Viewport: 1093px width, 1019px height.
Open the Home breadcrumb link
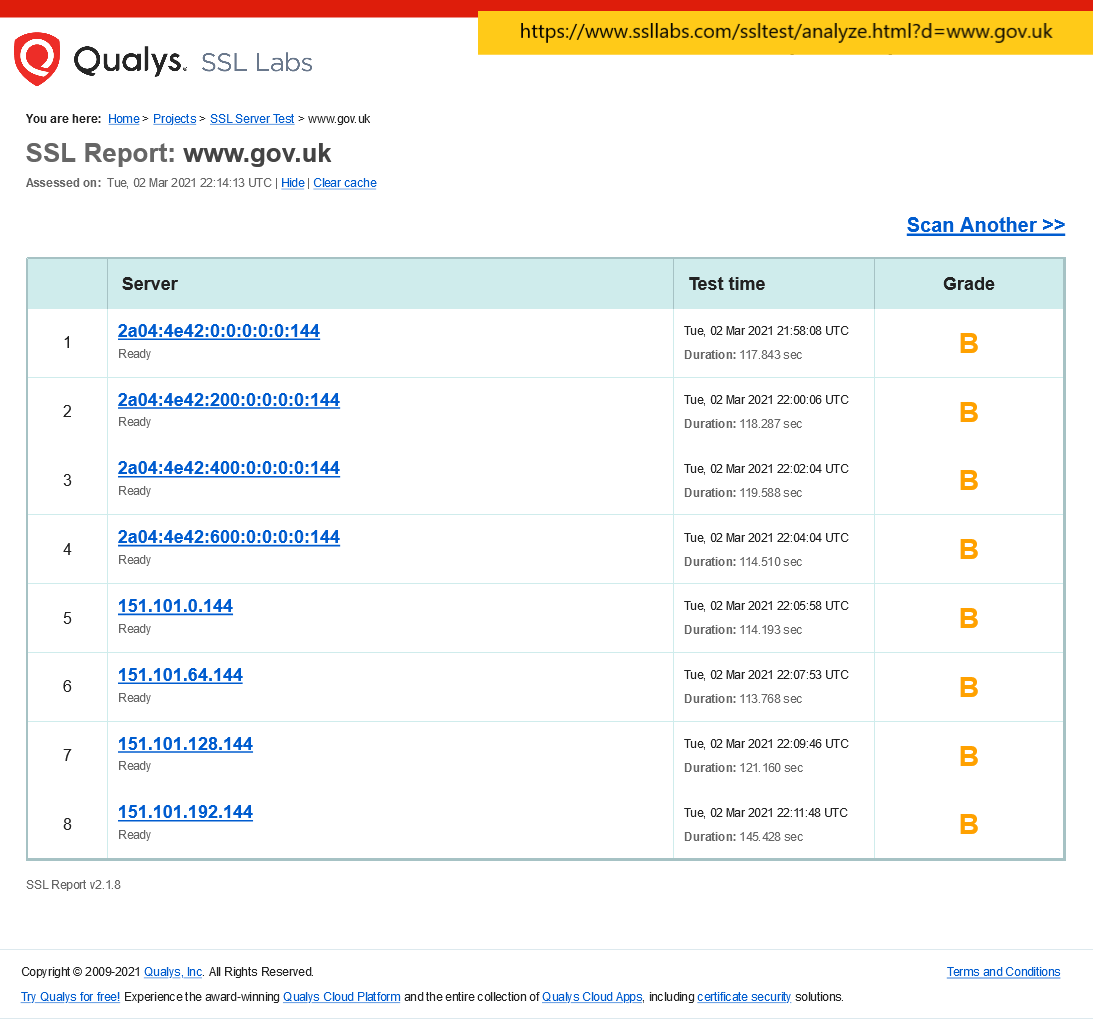[123, 118]
